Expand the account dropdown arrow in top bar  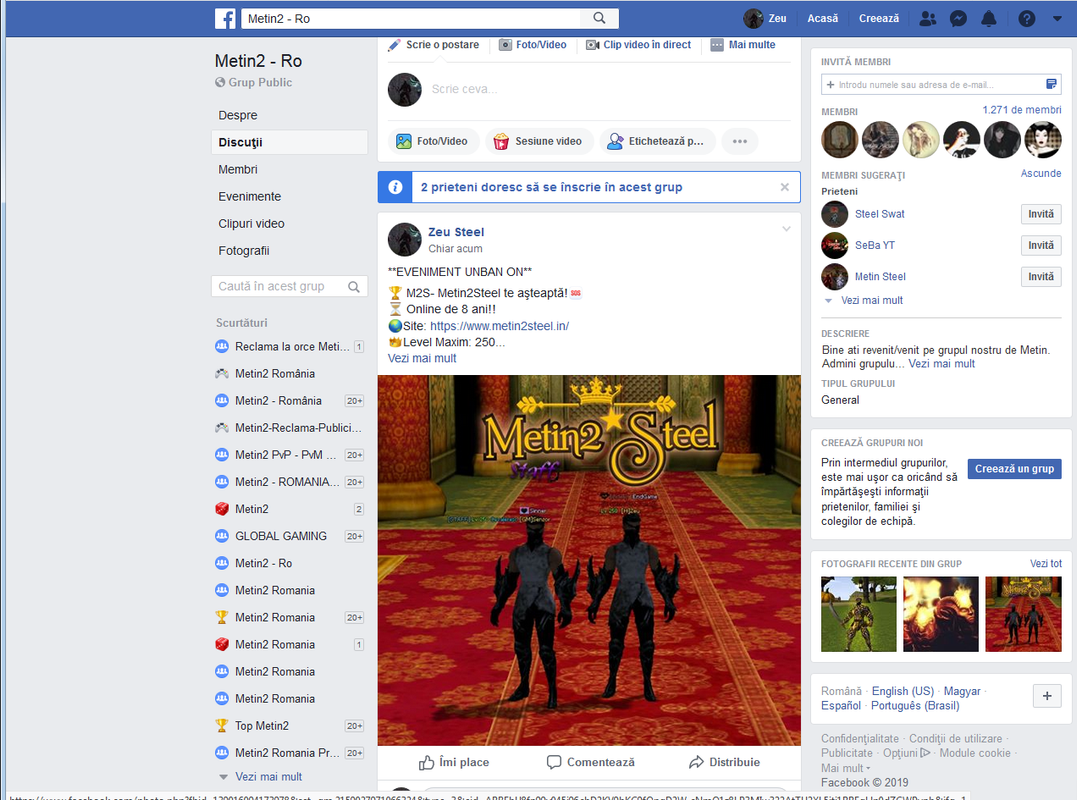(1057, 19)
